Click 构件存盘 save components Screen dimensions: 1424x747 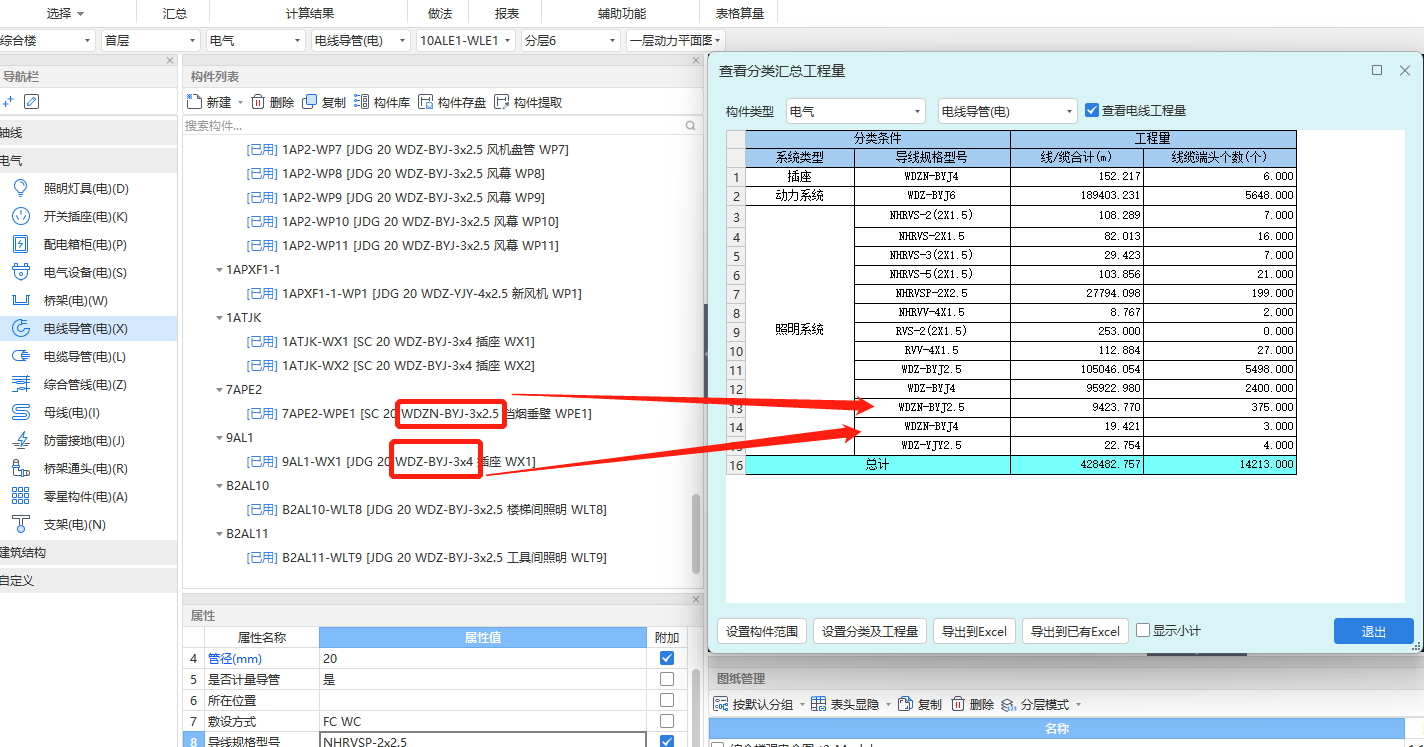[452, 102]
